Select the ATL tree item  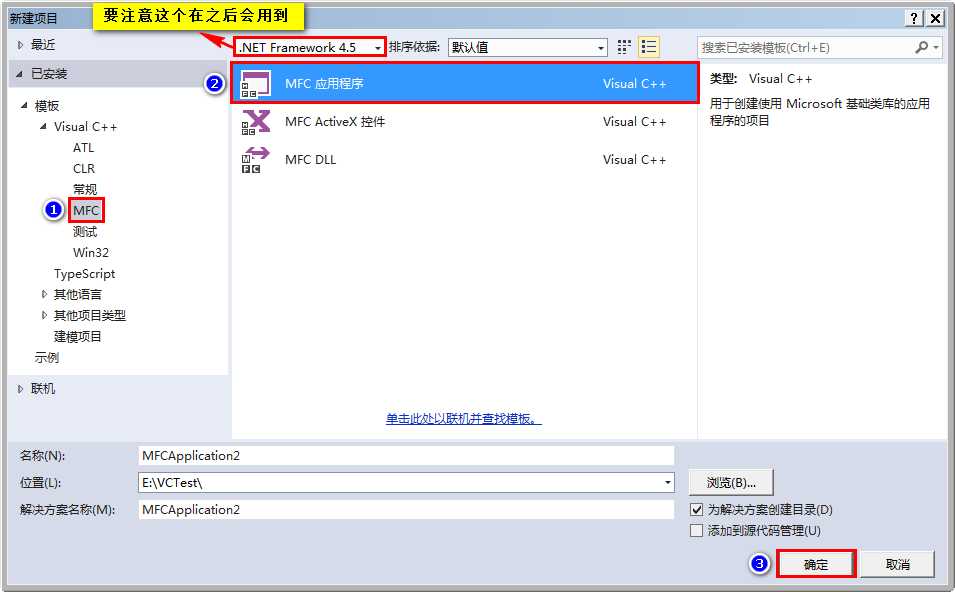[x=83, y=147]
